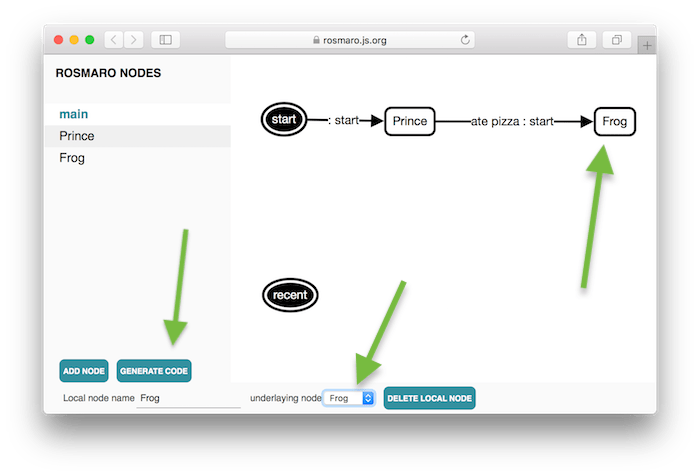Select Prince in the nodes list
The width and height of the screenshot is (700, 476).
[138, 136]
